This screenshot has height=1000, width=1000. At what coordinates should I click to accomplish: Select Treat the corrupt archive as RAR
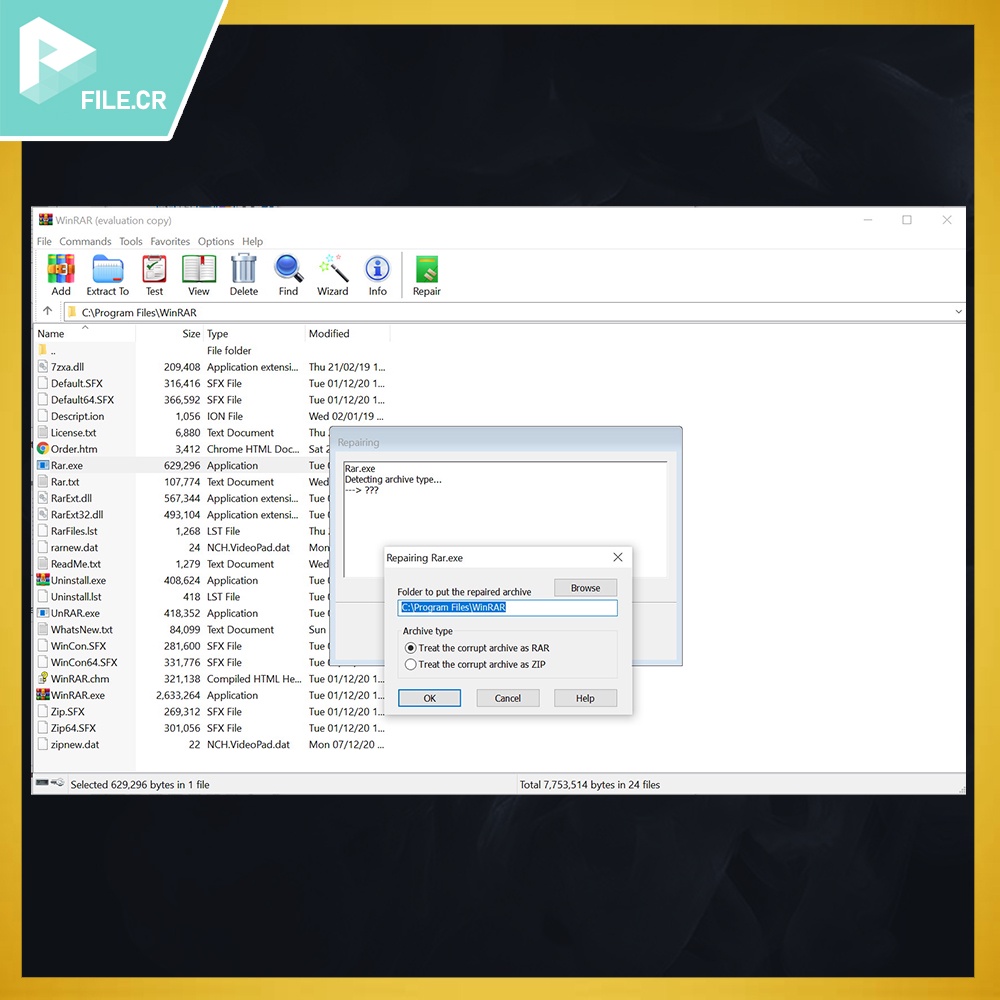pos(411,648)
